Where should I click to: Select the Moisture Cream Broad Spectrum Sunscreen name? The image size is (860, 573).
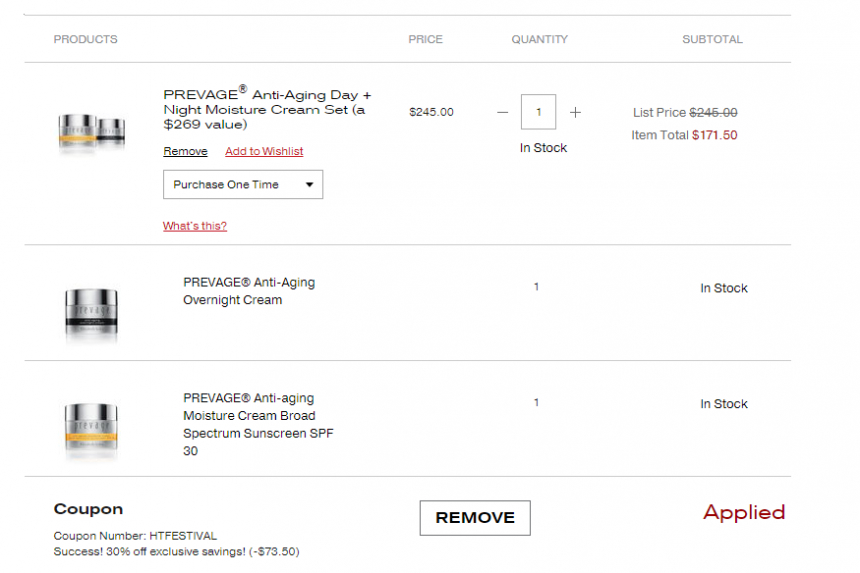pyautogui.click(x=258, y=424)
